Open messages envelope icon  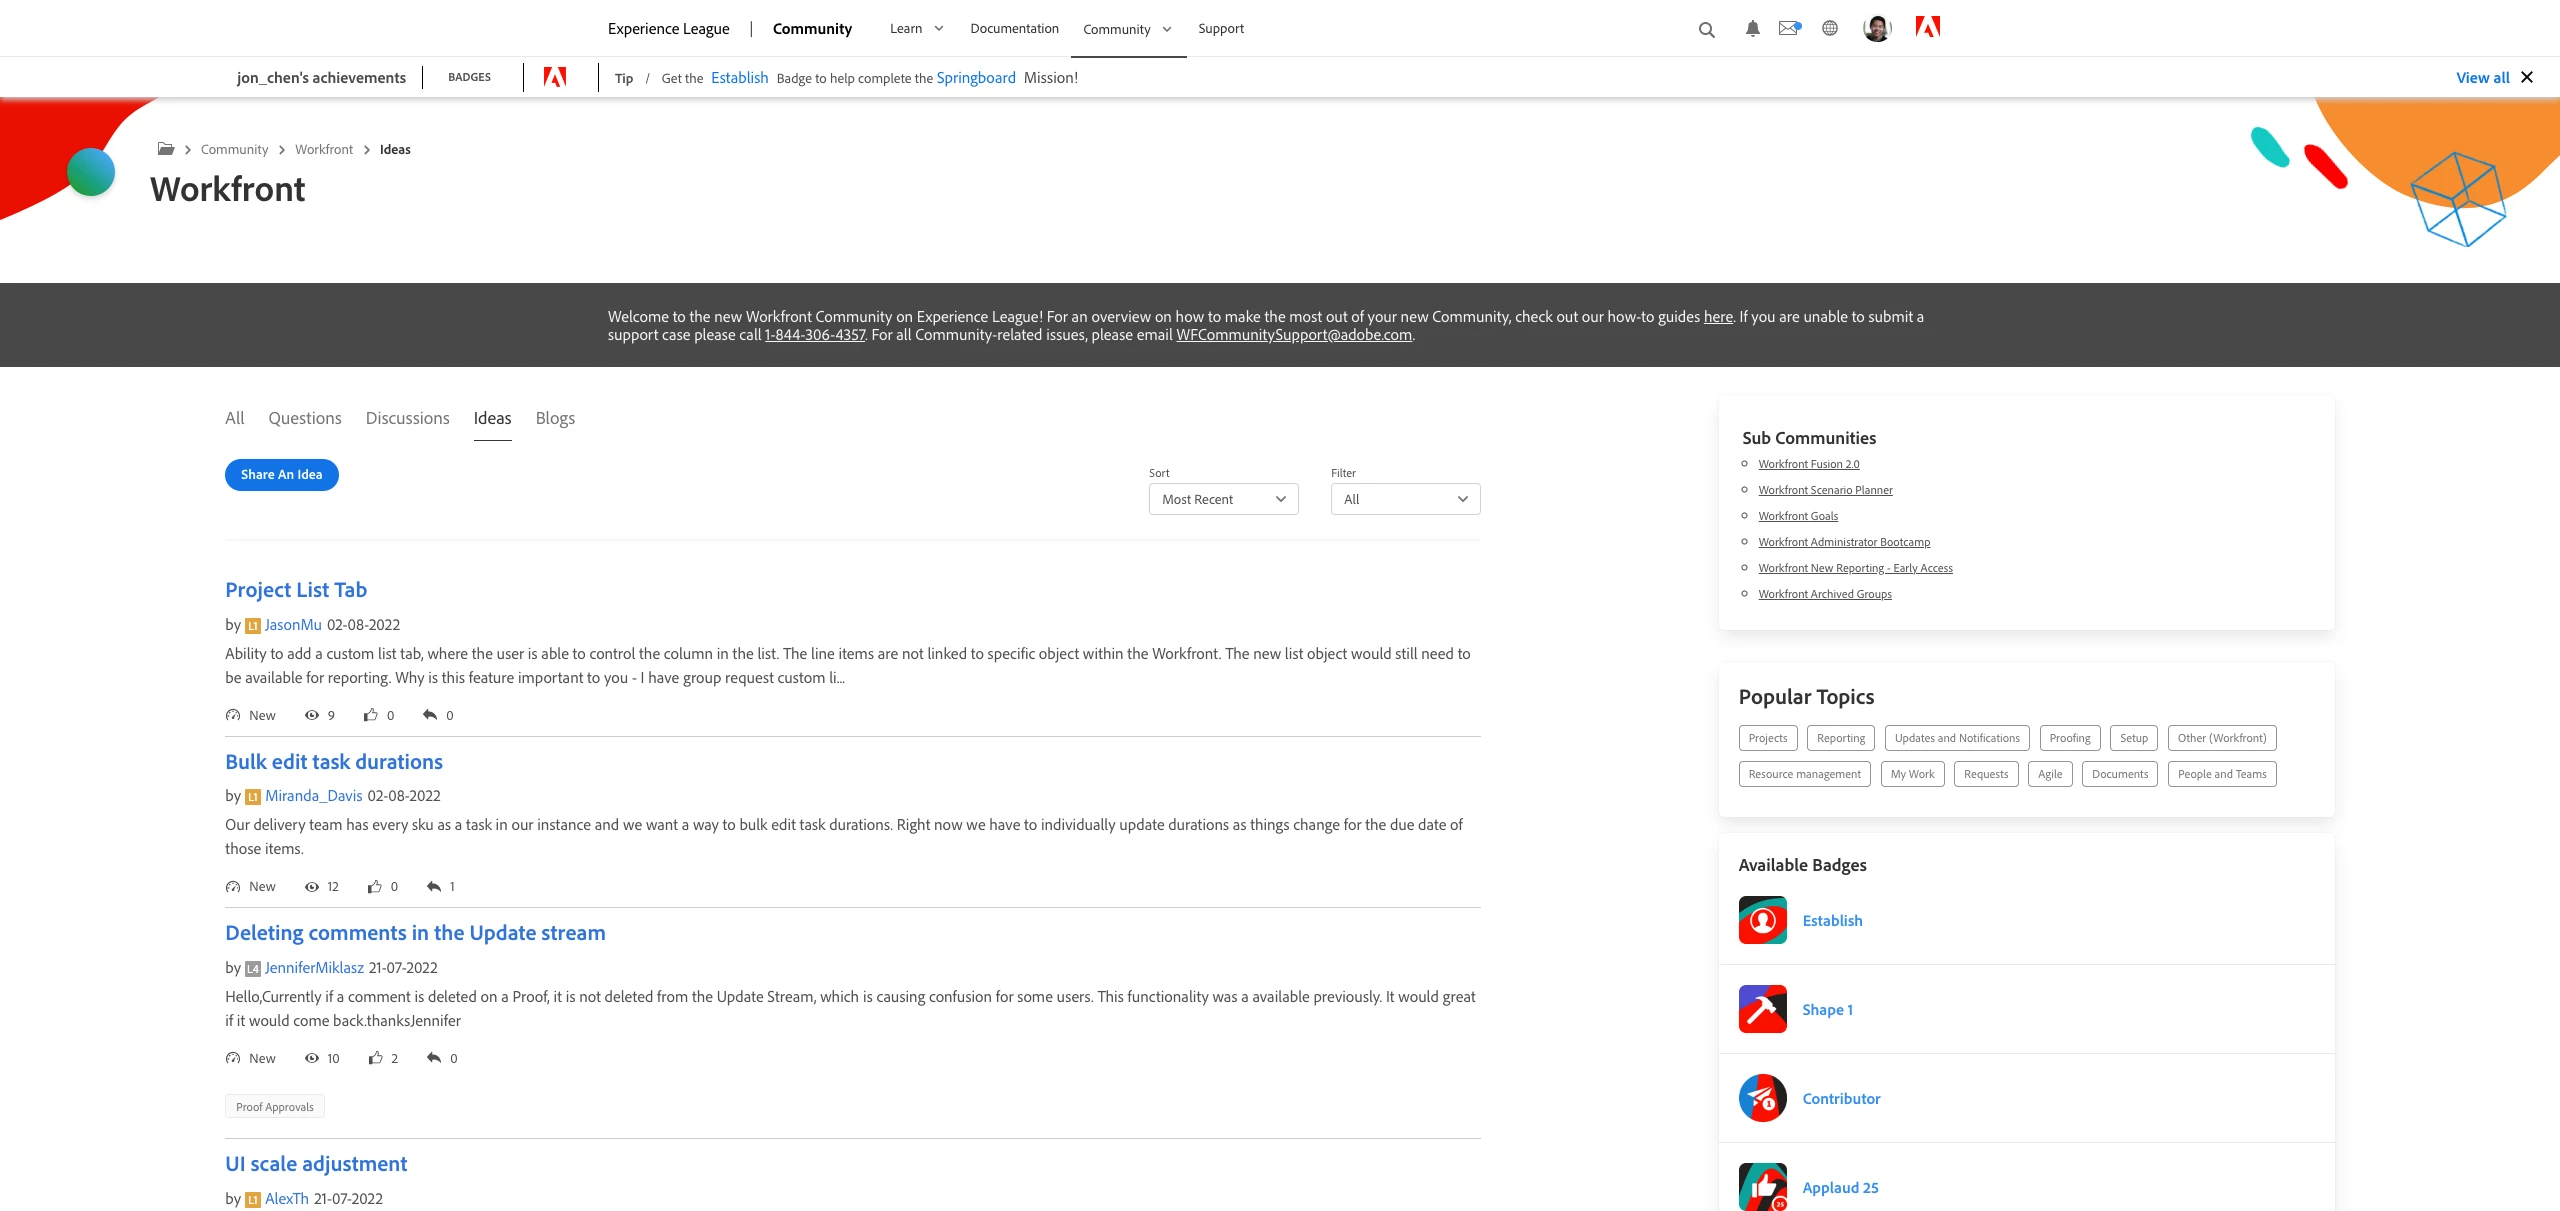tap(1789, 28)
